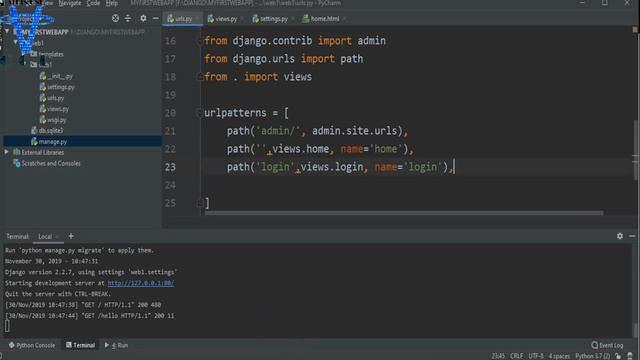Click the External Libraries icon
Image resolution: width=640 pixels, height=360 pixels.
tap(17, 152)
